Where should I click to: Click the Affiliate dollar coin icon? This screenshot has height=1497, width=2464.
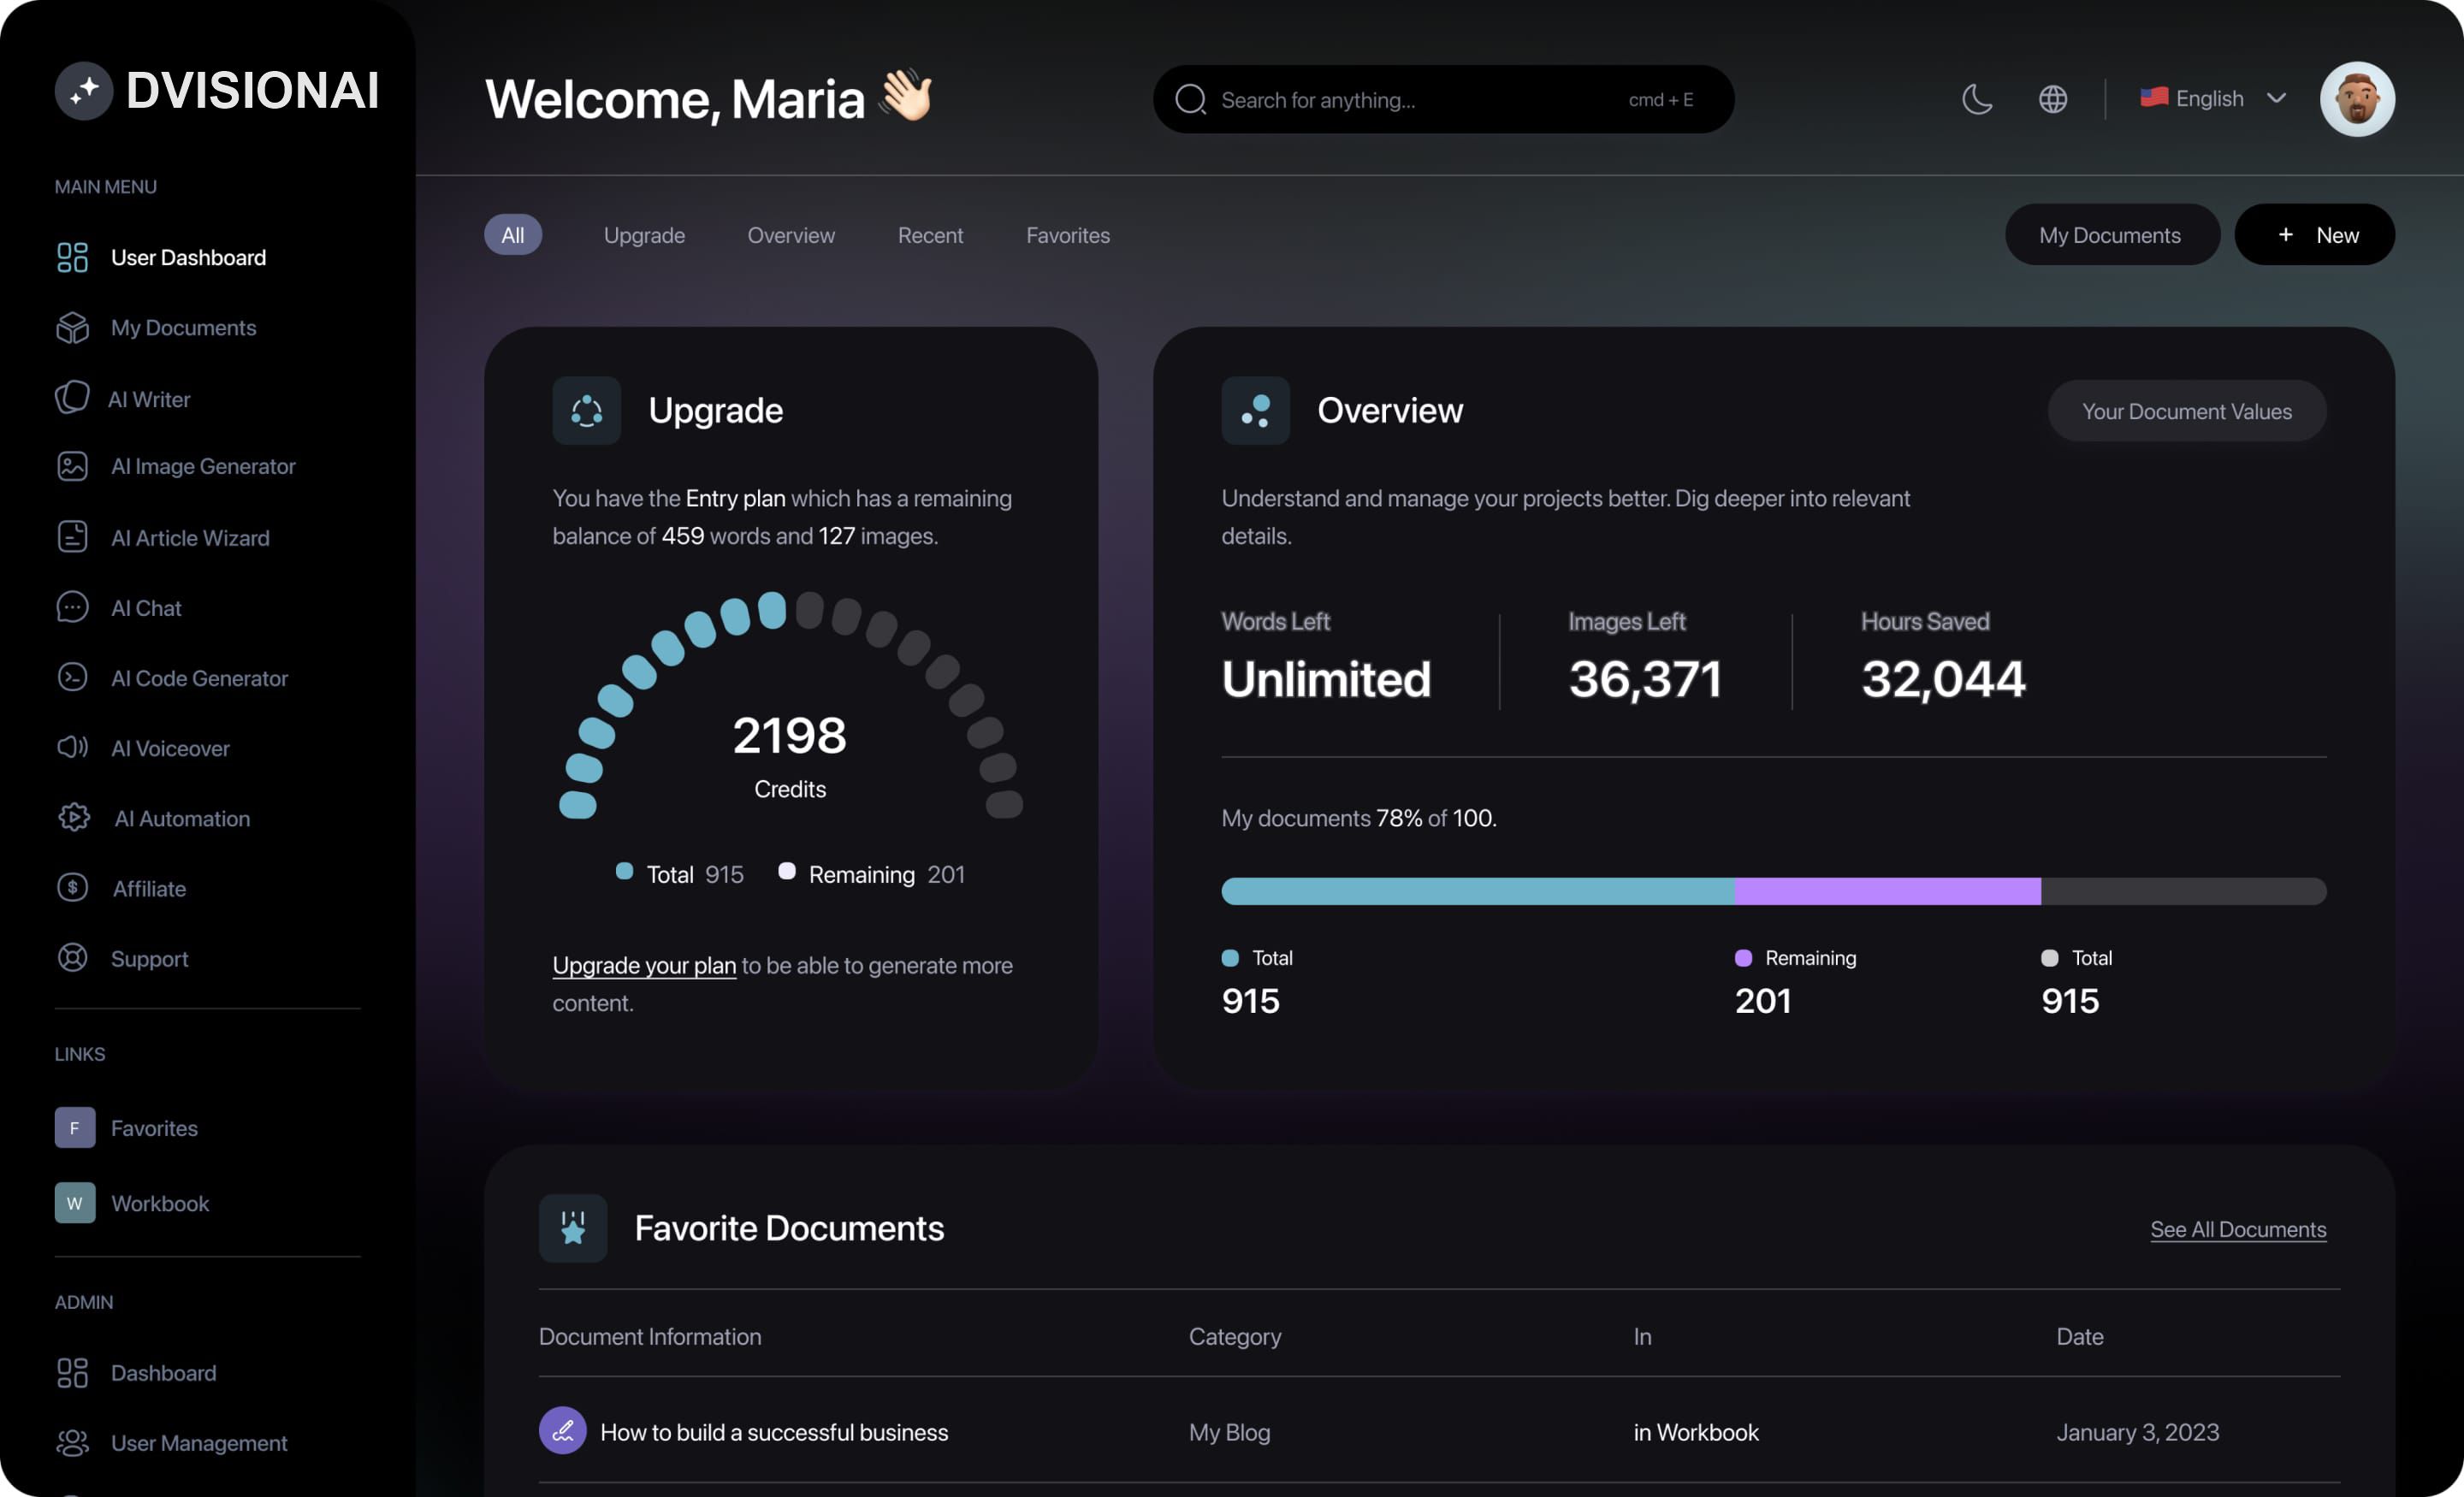click(72, 888)
